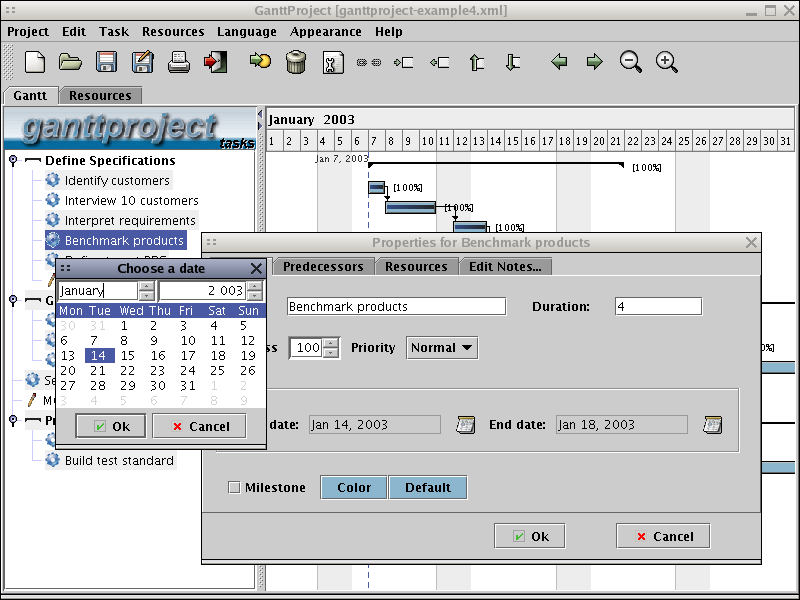800x600 pixels.
Task: Click the link tasks chain icon
Action: click(x=369, y=62)
